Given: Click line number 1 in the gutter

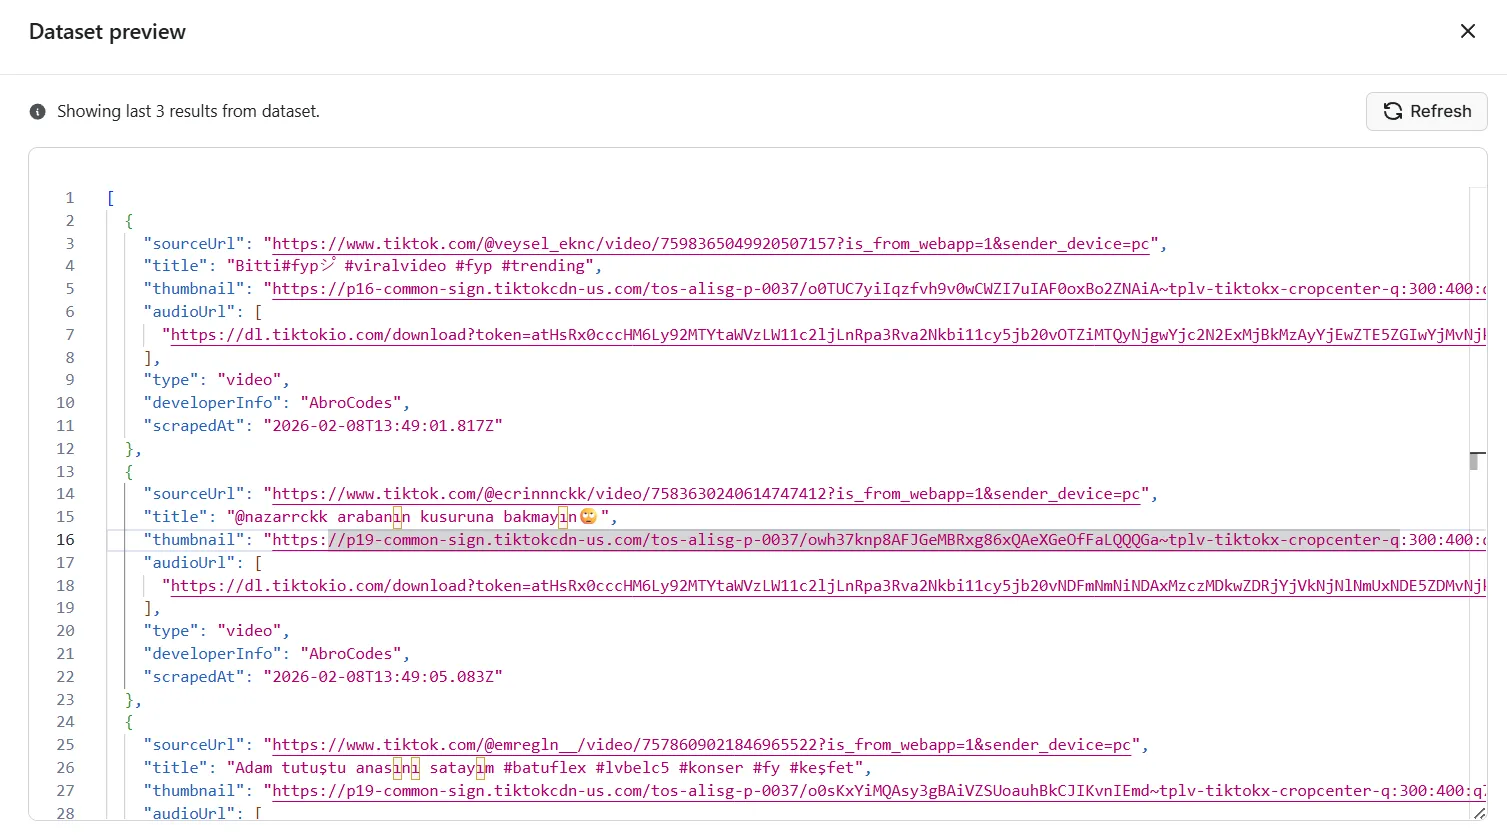Looking at the screenshot, I should pos(70,198).
